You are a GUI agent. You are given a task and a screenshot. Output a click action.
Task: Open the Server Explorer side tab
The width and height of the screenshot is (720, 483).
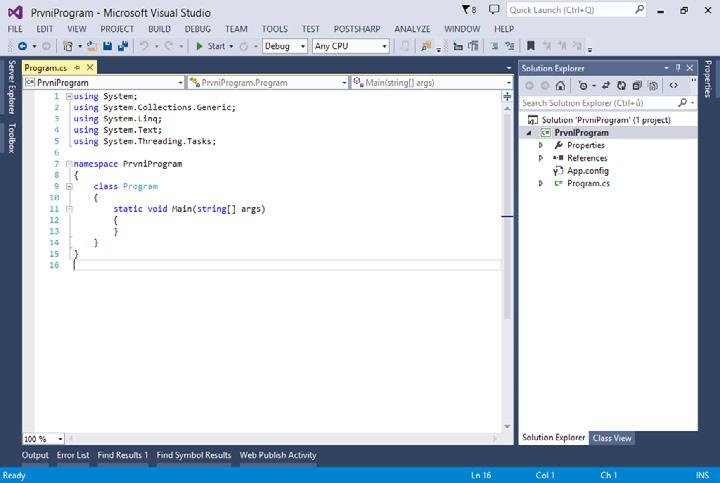point(11,87)
